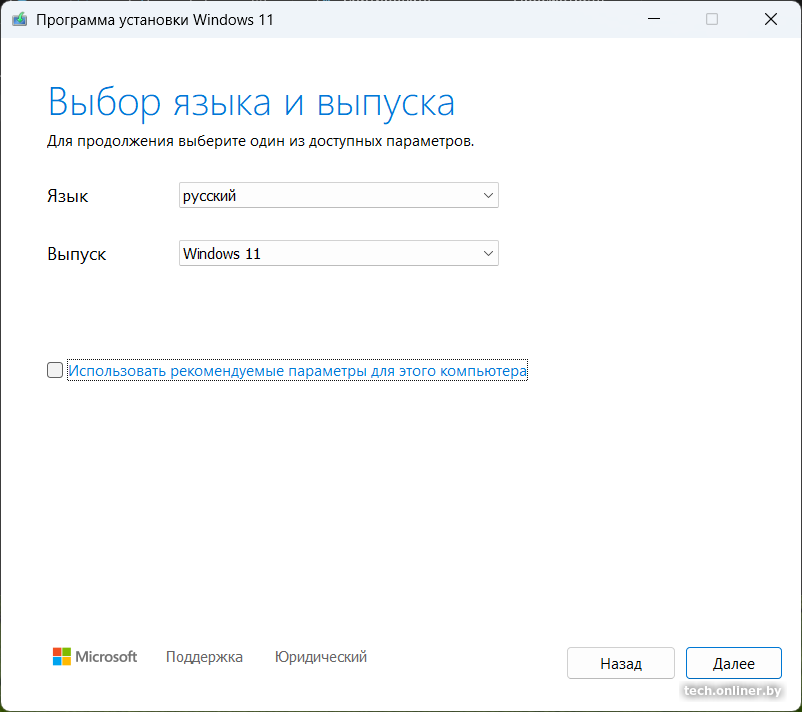
Task: Click the 'Выпуск' label
Action: (77, 254)
